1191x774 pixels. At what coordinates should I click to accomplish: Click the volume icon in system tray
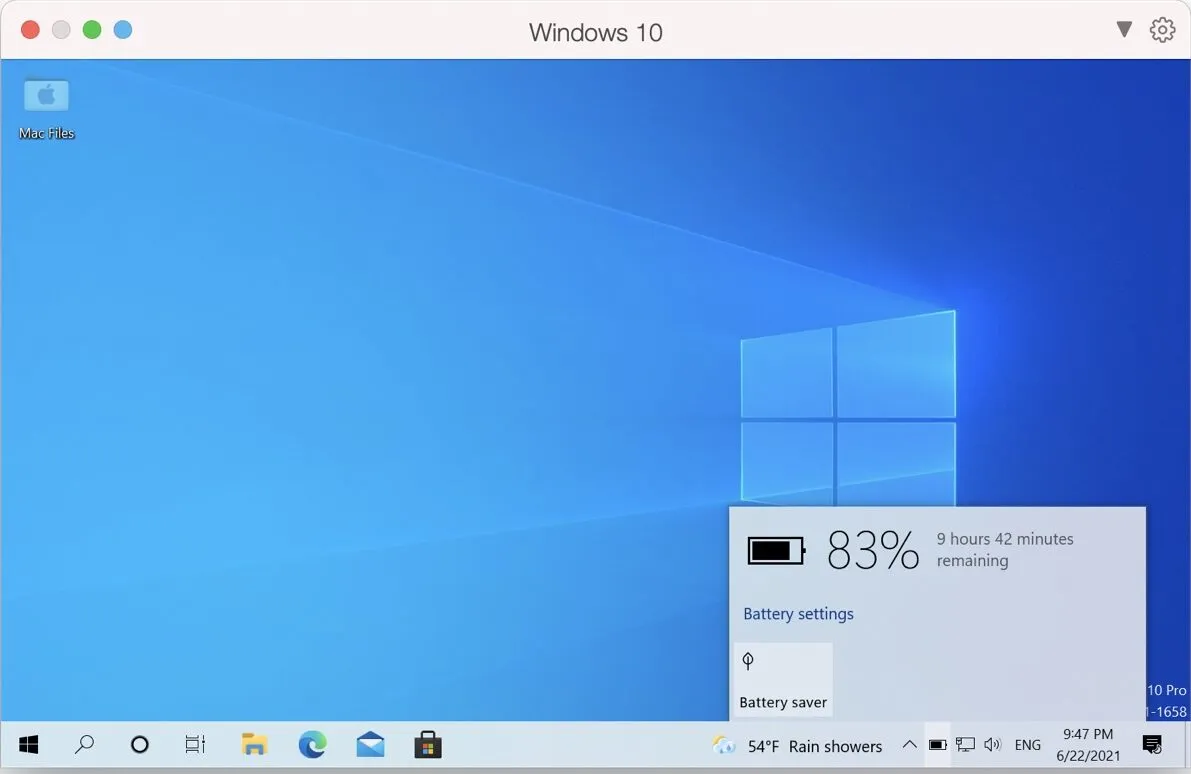click(993, 744)
